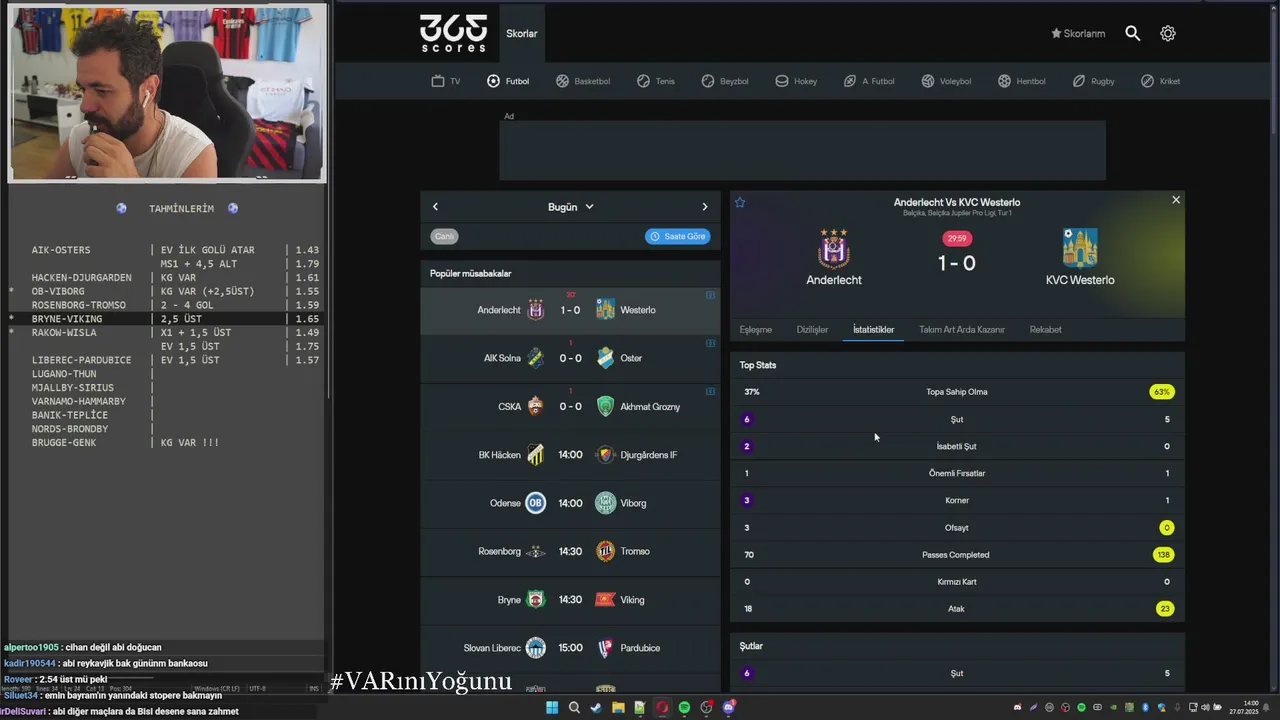This screenshot has width=1280, height=720.
Task: Click TV icon on AIK Solna row
Action: coord(711,343)
